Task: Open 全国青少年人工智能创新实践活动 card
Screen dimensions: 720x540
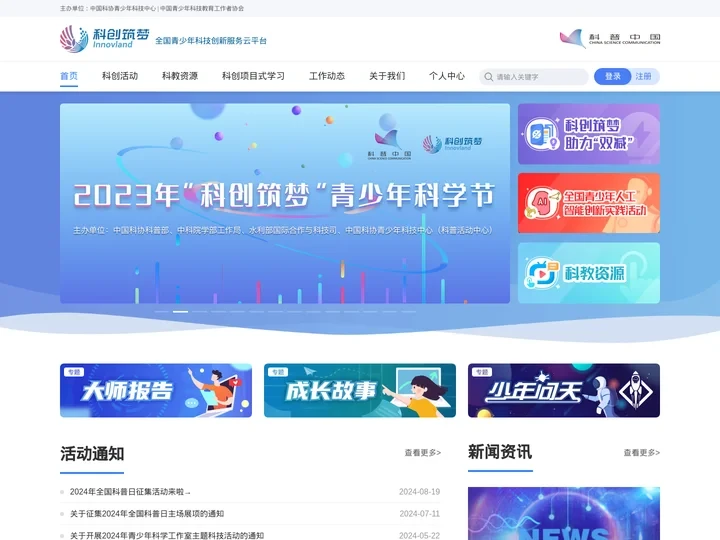Action: pyautogui.click(x=589, y=203)
